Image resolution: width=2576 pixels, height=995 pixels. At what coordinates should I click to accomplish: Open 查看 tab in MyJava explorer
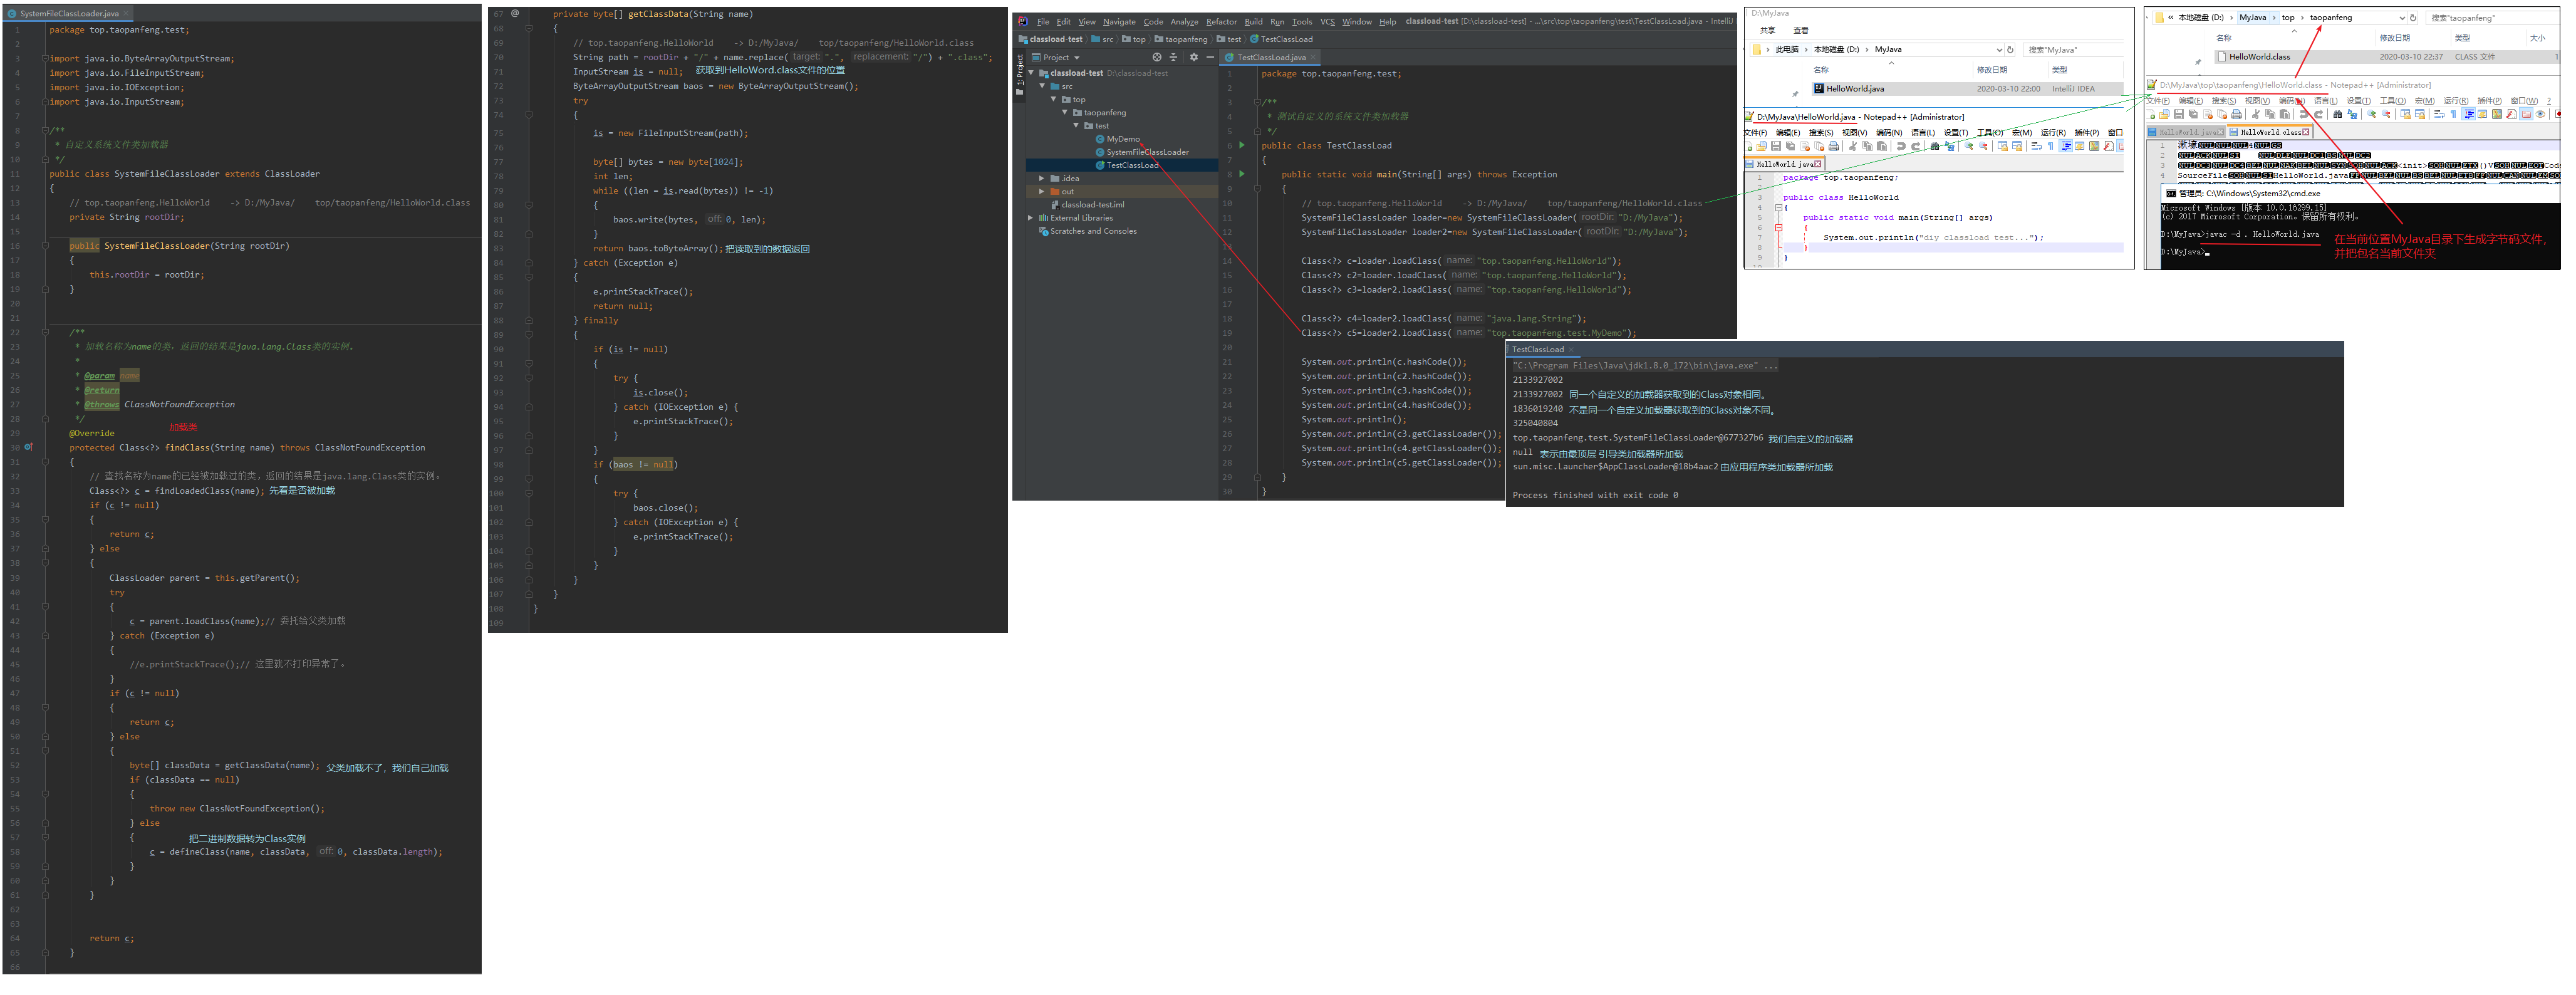coord(1801,30)
